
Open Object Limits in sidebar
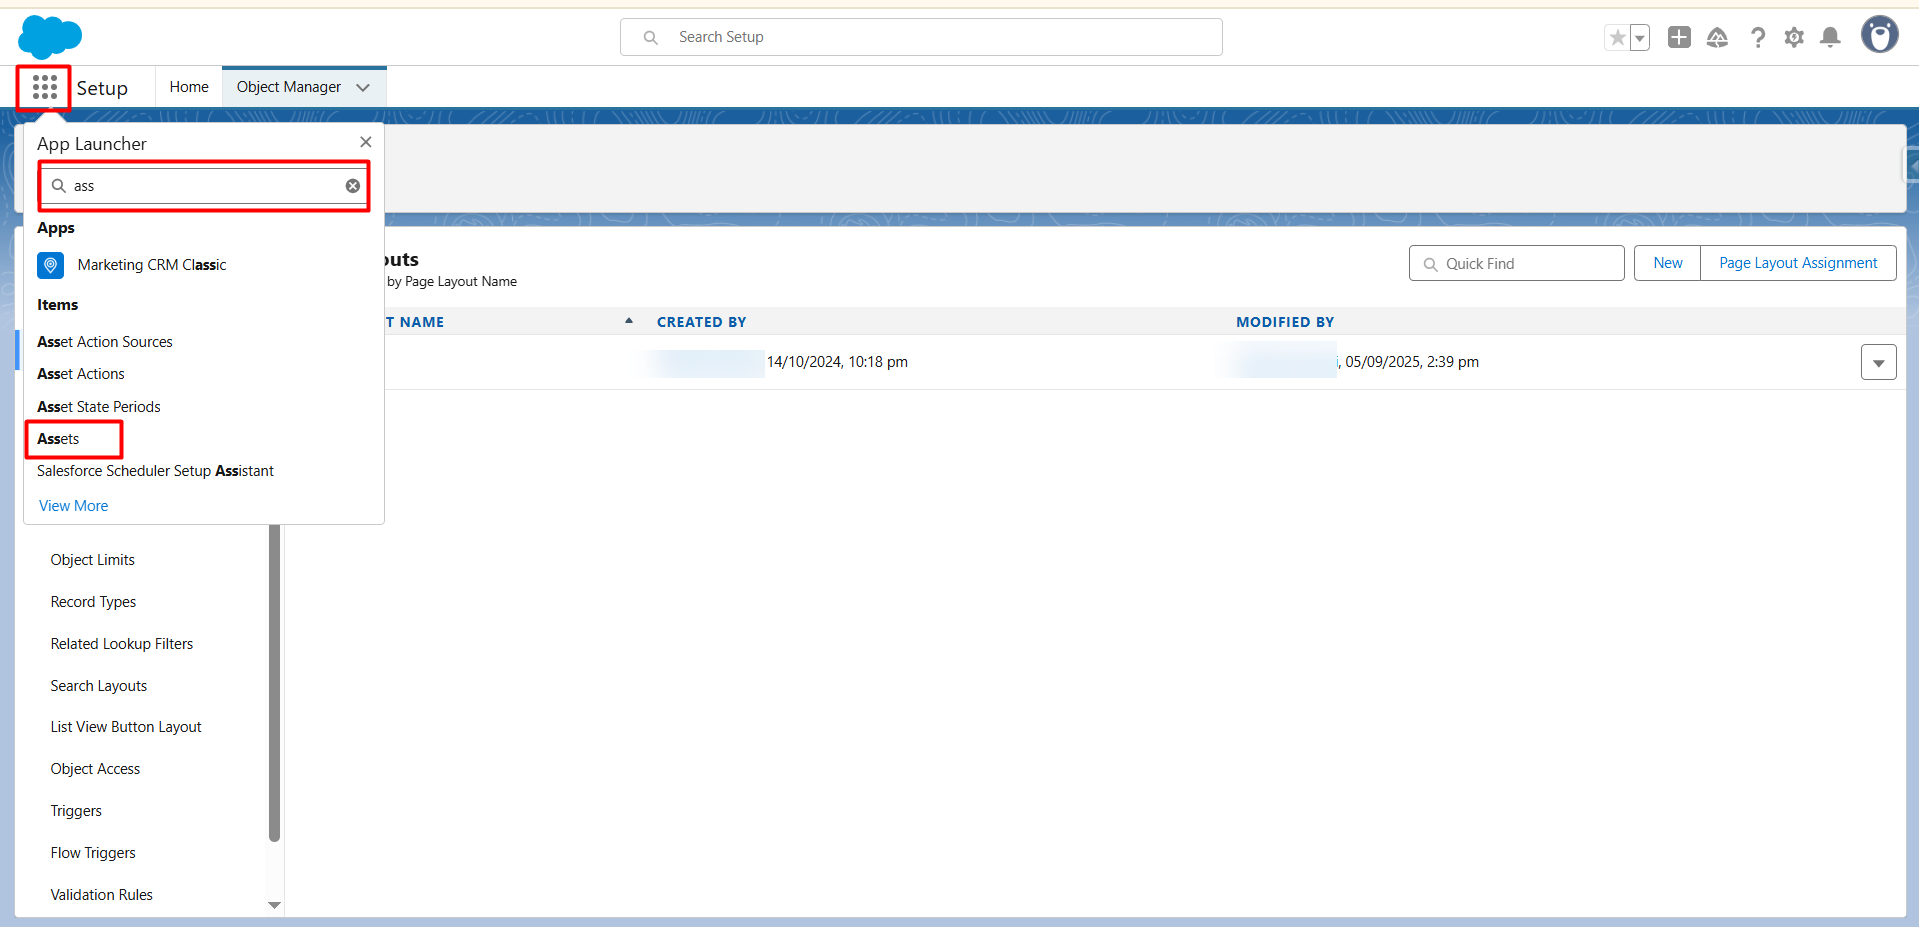click(93, 560)
